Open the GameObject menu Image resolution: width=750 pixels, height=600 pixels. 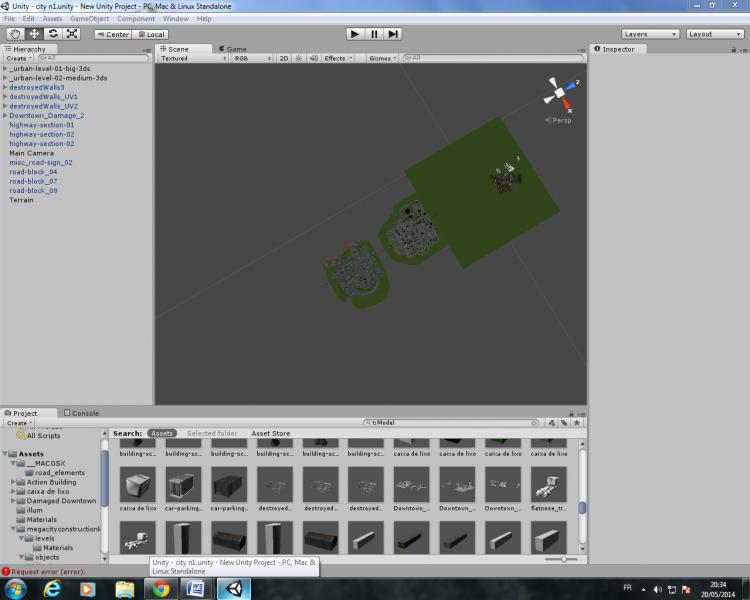click(x=89, y=19)
